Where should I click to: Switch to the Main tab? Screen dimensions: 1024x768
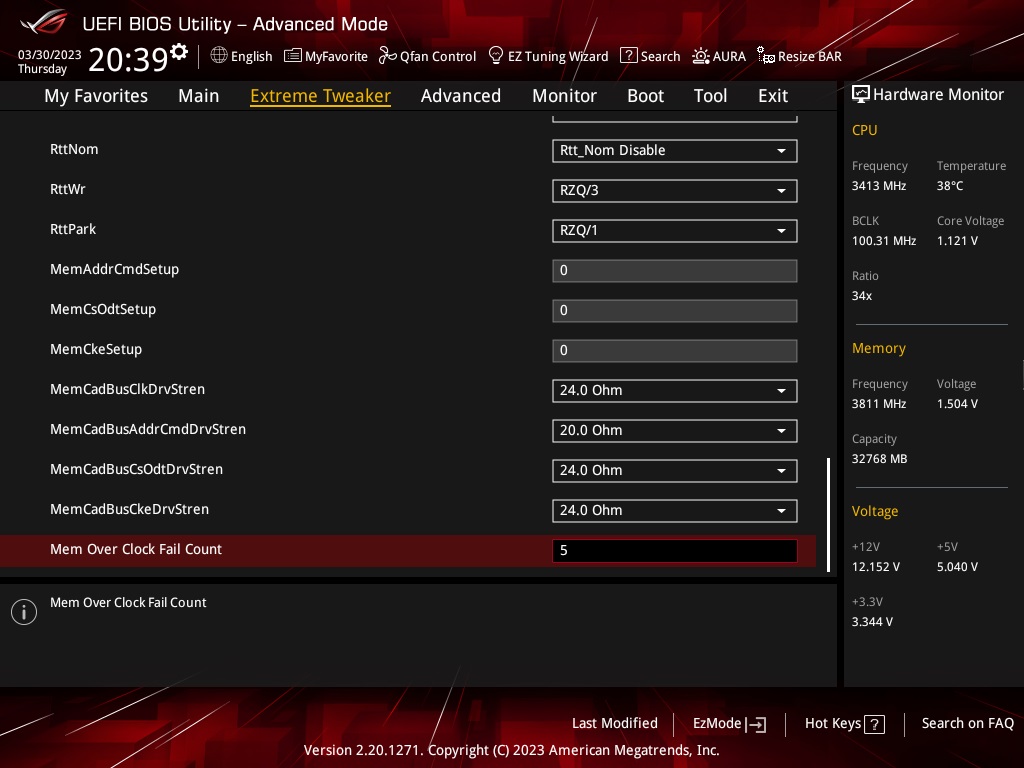[199, 96]
